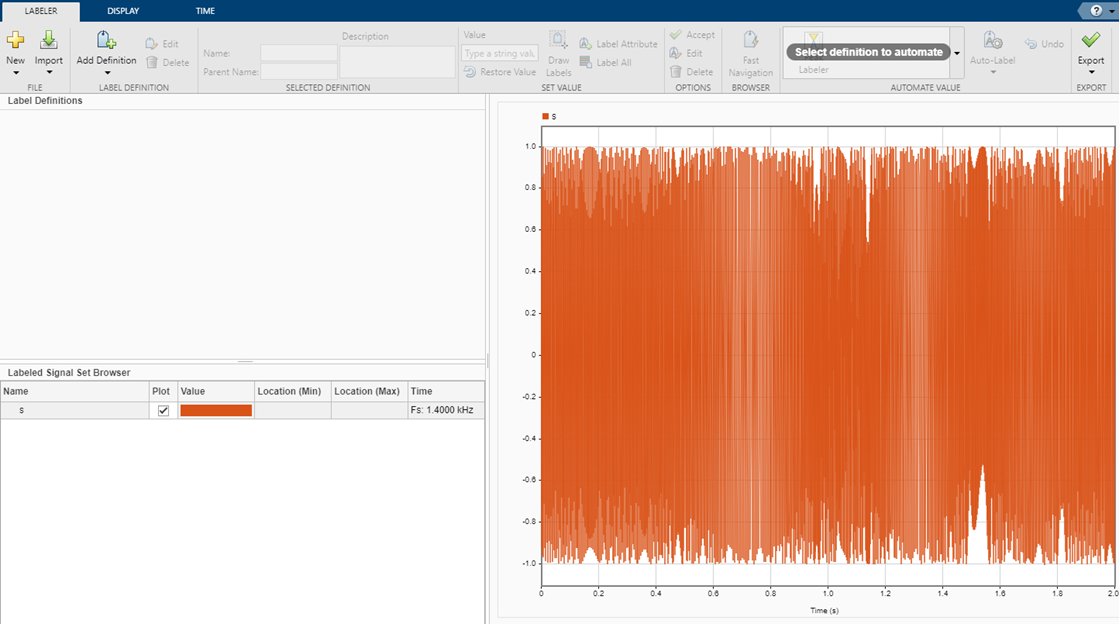The height and width of the screenshot is (624, 1119).
Task: Click the Auto-Label icon
Action: coord(992,41)
